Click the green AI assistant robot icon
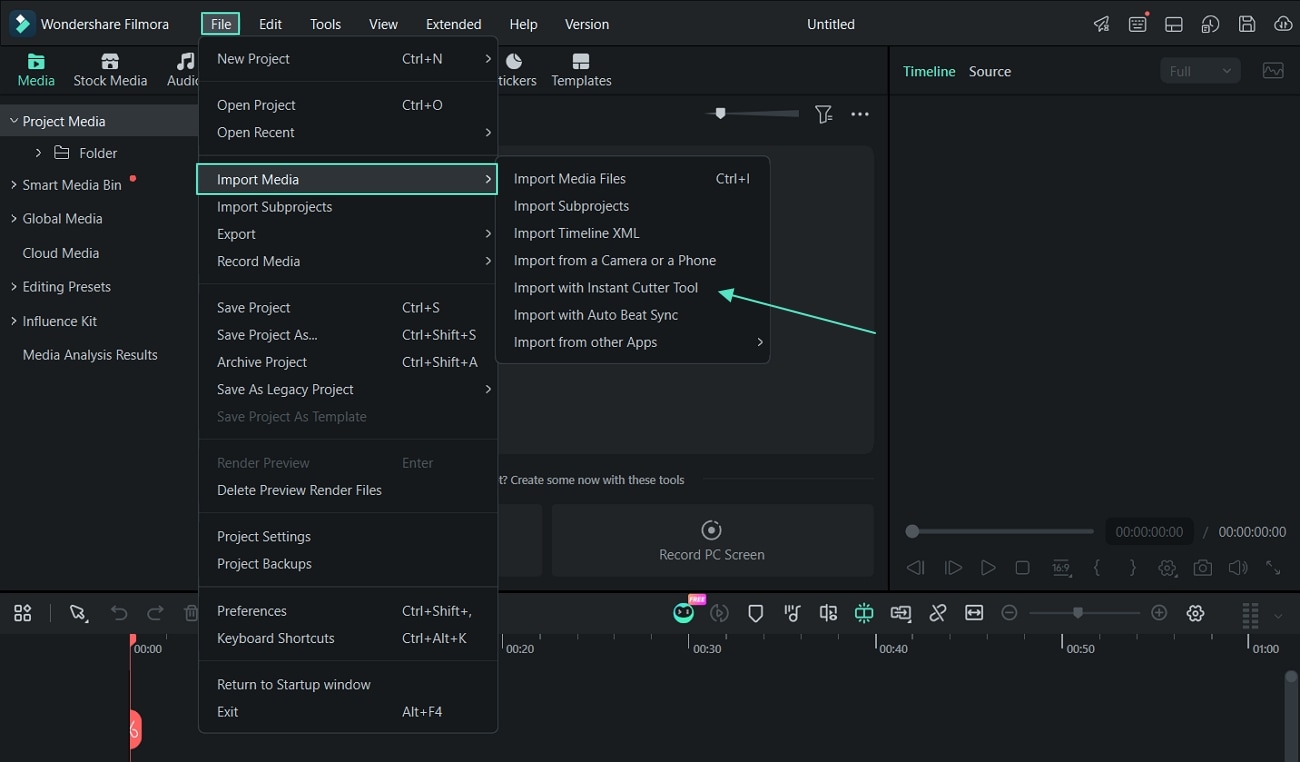1300x762 pixels. pyautogui.click(x=684, y=612)
